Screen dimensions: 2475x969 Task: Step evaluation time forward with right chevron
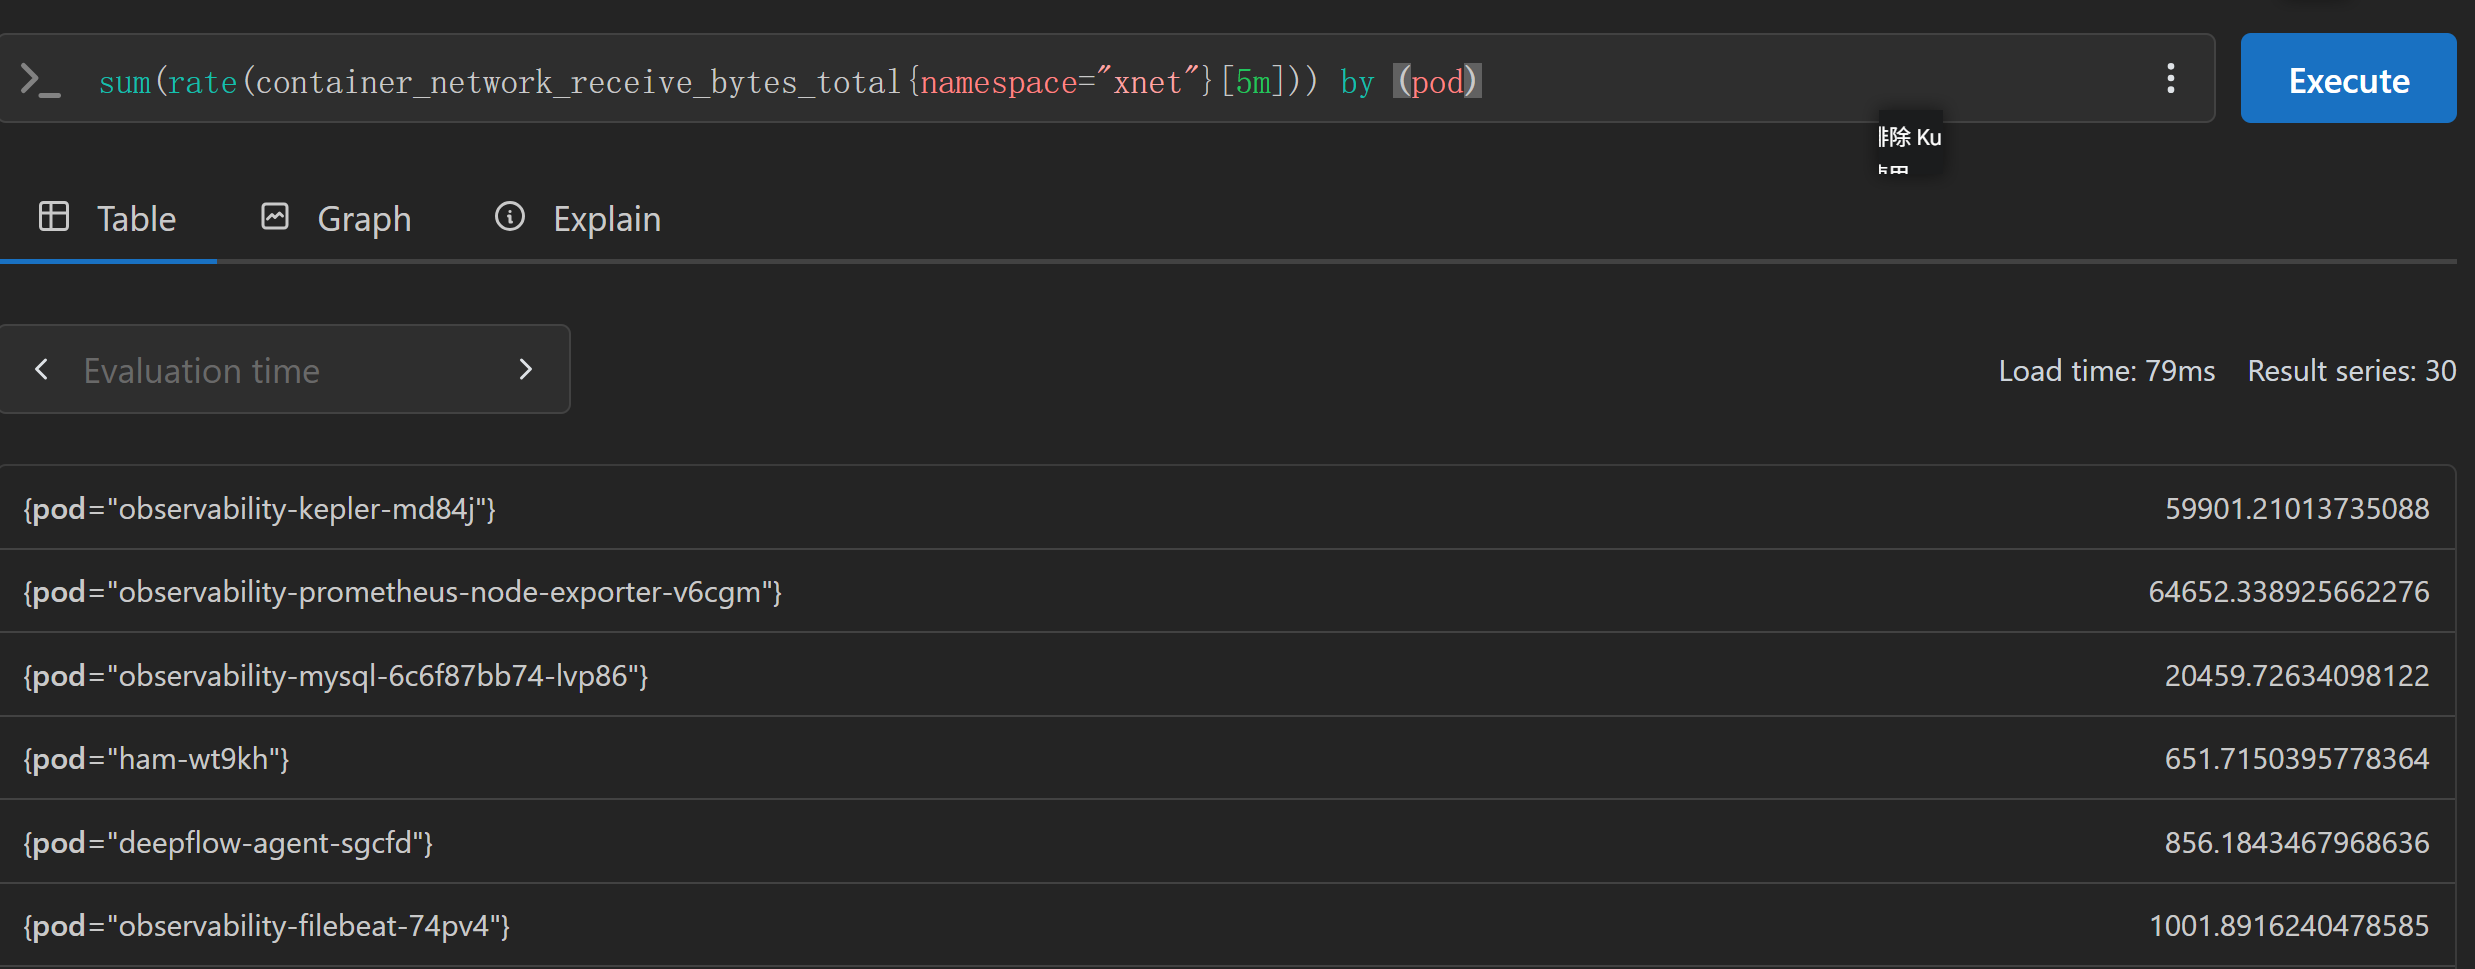526,369
